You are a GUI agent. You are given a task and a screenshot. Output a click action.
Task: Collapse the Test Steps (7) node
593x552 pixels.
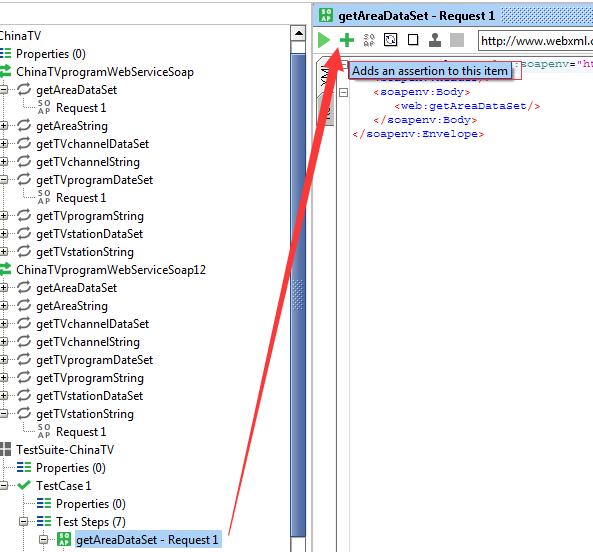[23, 522]
